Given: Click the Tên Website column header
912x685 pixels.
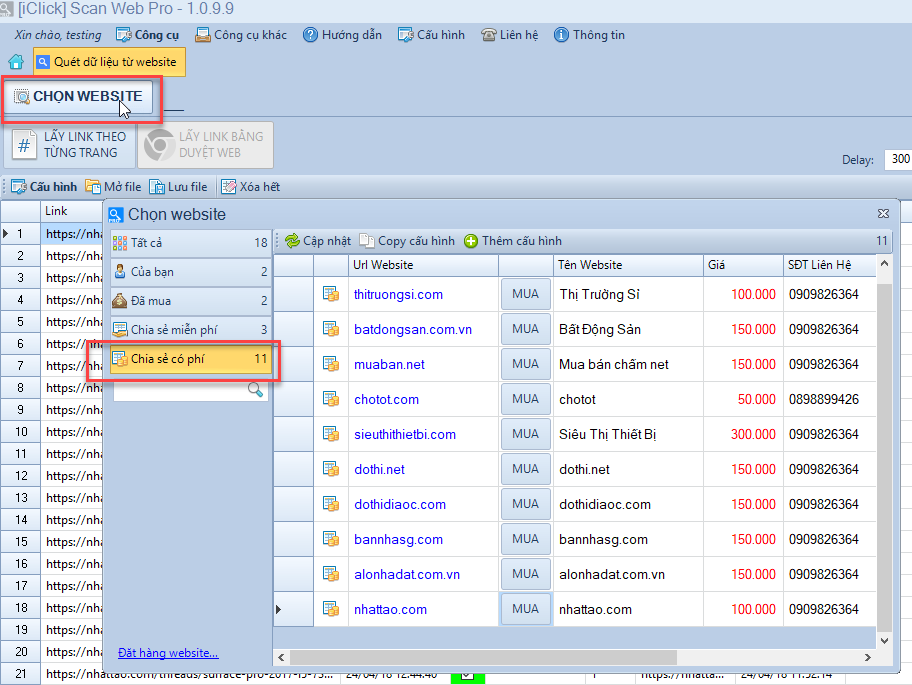Looking at the screenshot, I should pos(628,265).
